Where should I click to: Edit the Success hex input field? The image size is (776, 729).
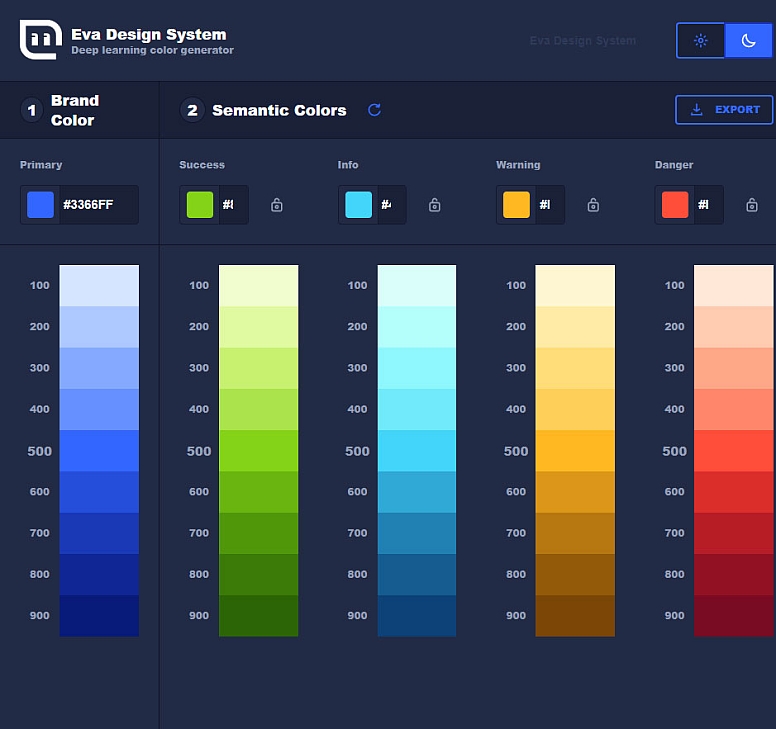click(234, 205)
